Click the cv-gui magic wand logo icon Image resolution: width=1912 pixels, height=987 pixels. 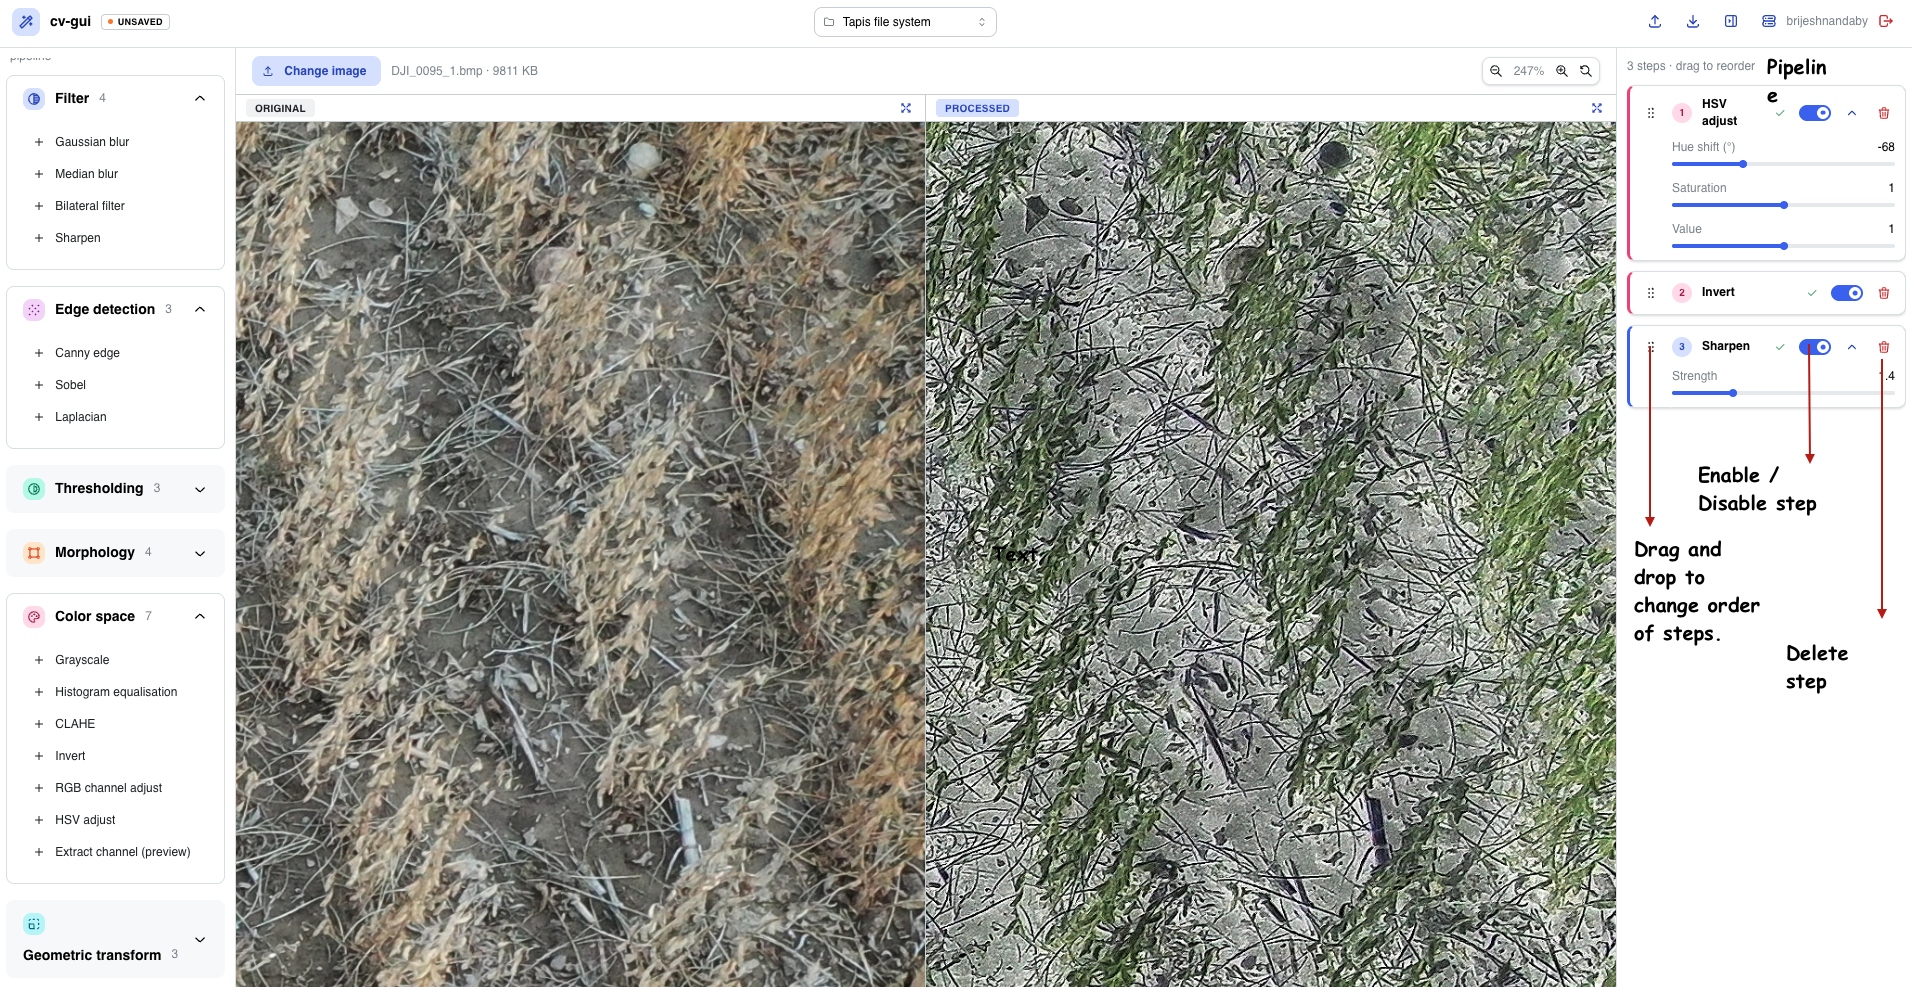pos(26,21)
